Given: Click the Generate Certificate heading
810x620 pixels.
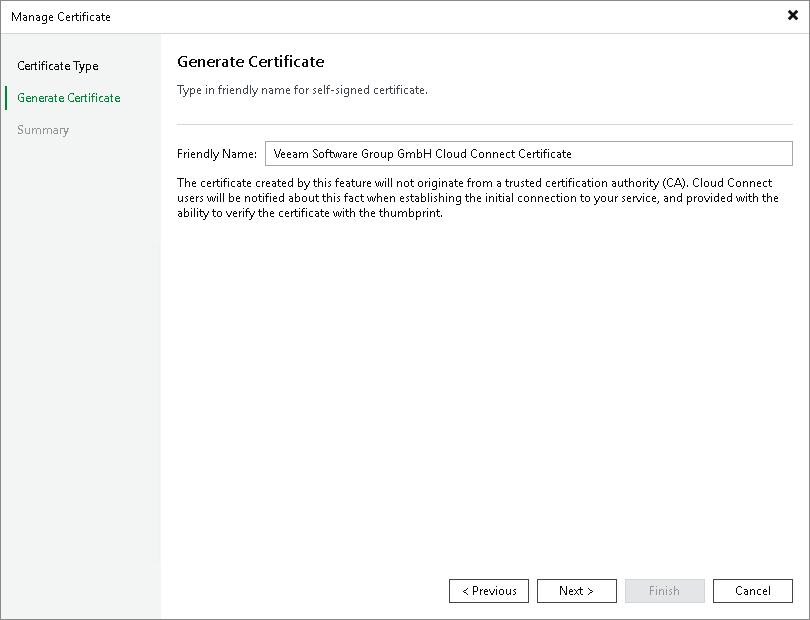Looking at the screenshot, I should click(x=250, y=62).
